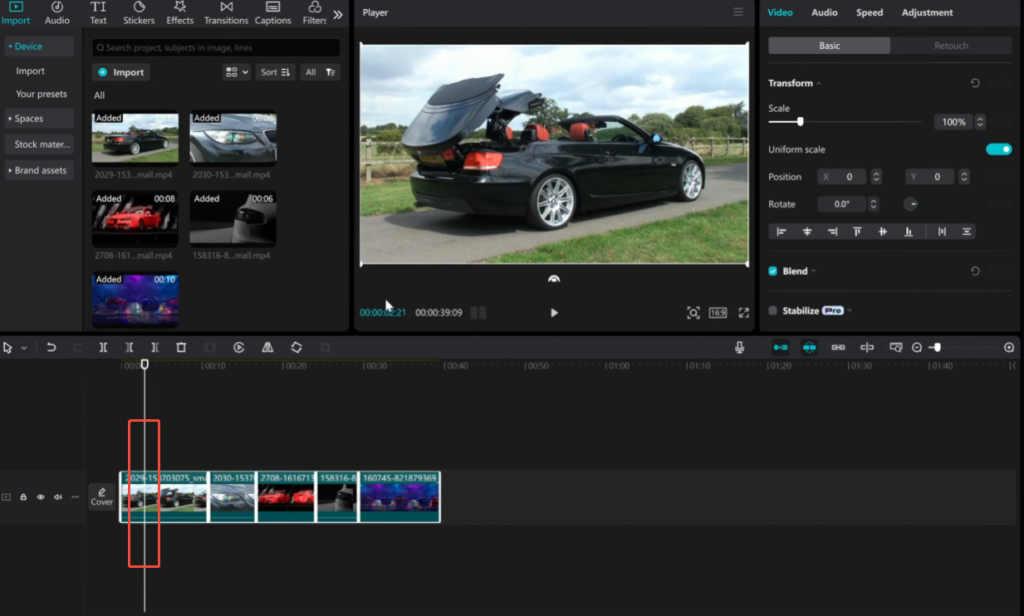This screenshot has width=1024, height=616.
Task: Enable the Uniform scale toggle
Action: point(999,148)
